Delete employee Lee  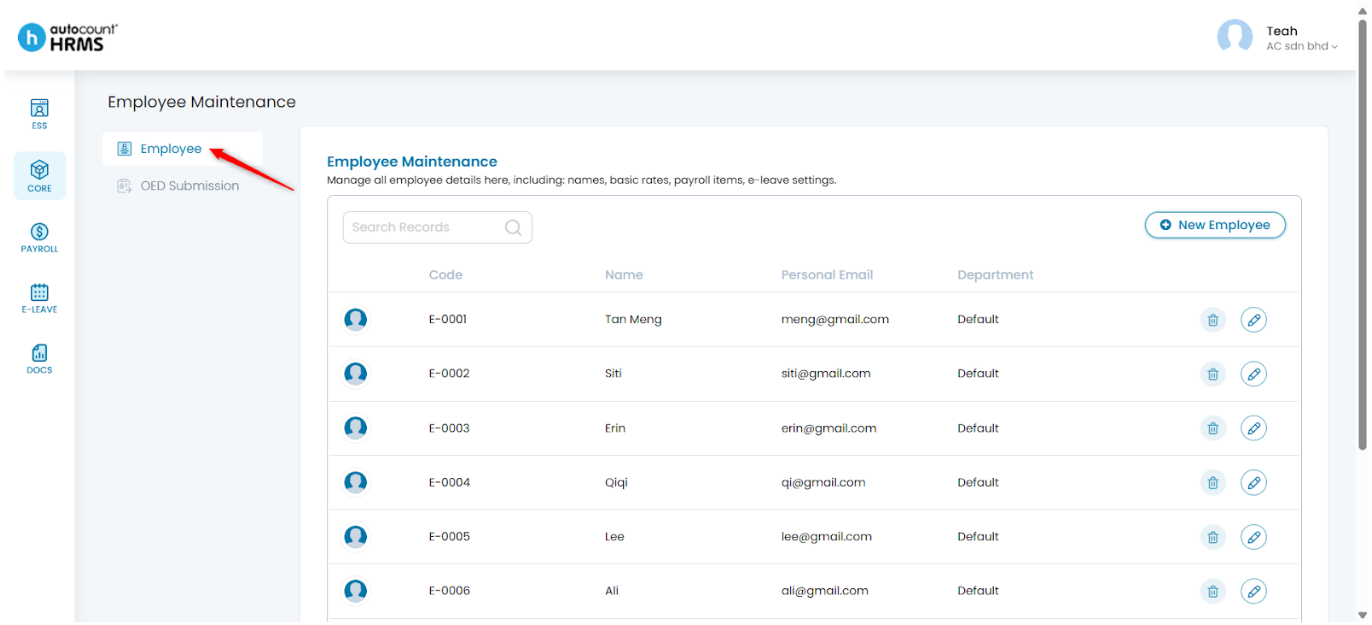[1213, 537]
